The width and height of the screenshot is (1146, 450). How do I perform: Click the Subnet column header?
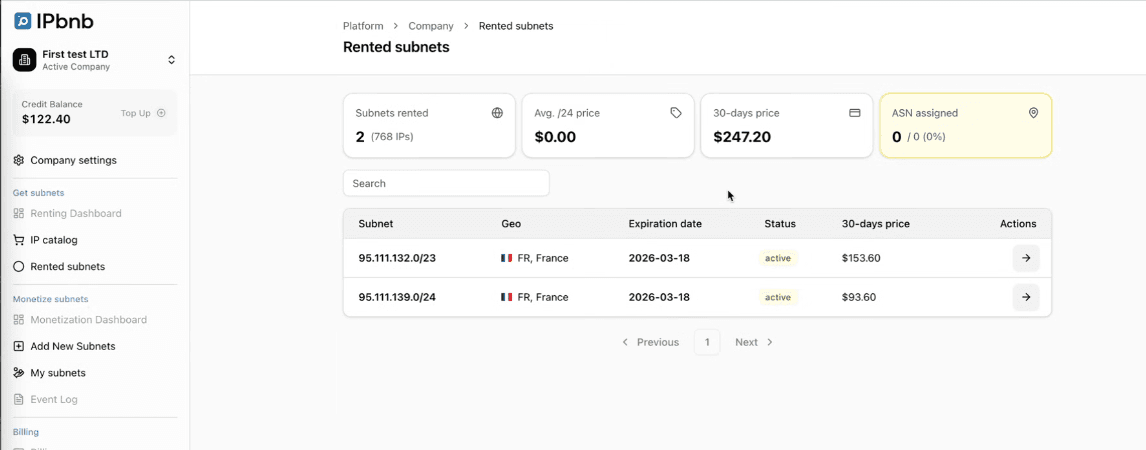[x=376, y=224]
